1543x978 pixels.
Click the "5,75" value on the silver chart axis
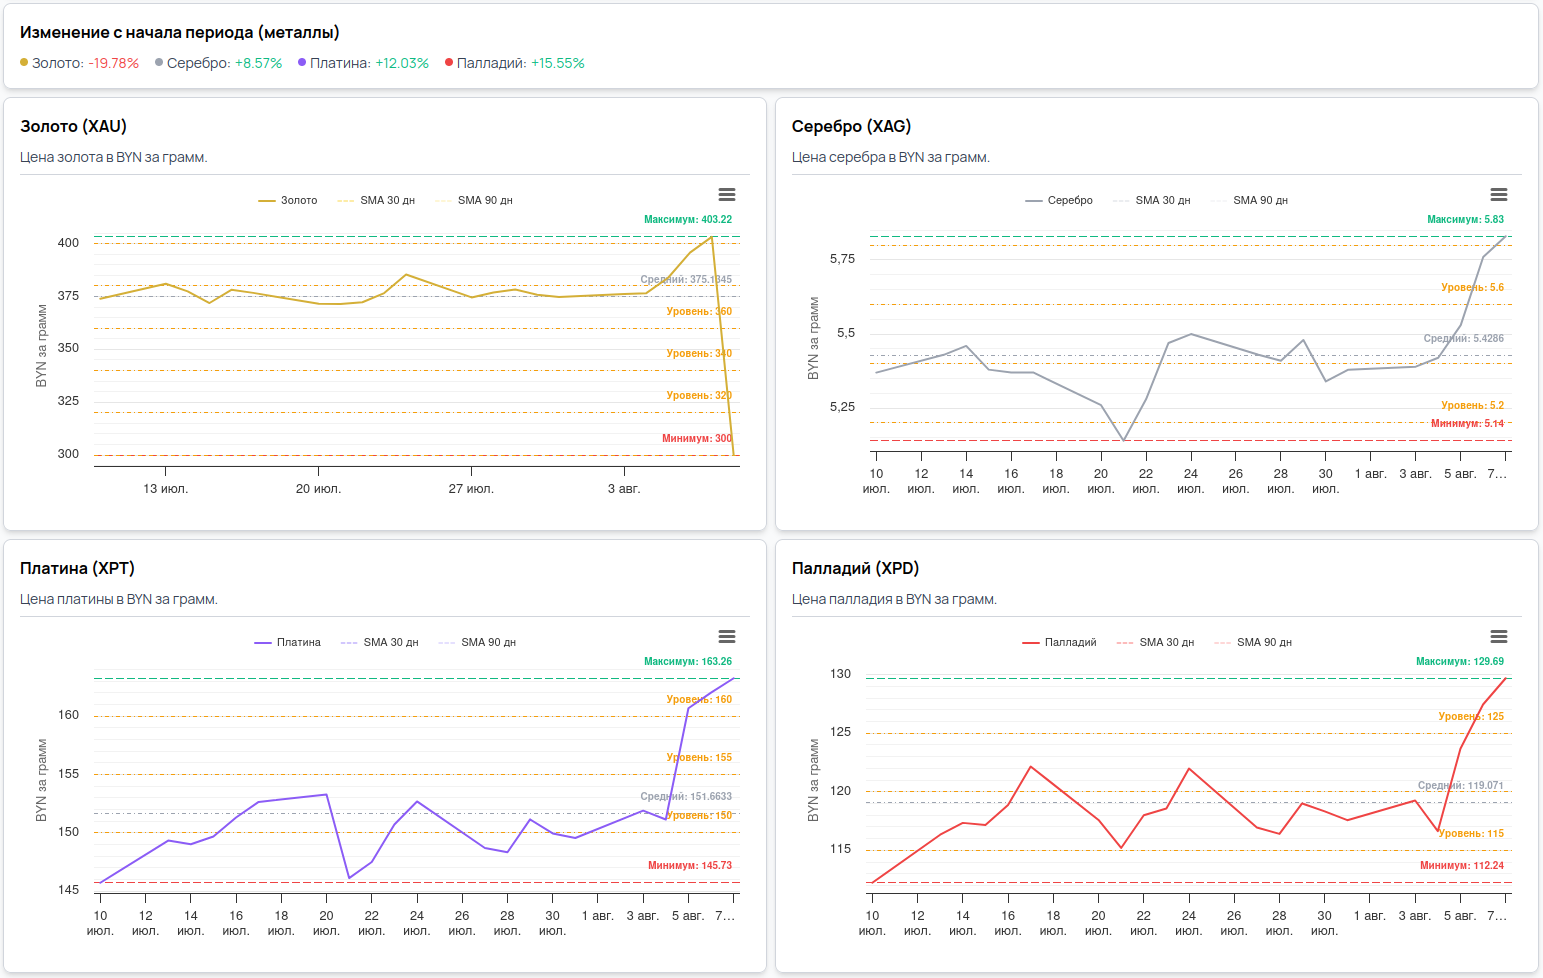(842, 259)
